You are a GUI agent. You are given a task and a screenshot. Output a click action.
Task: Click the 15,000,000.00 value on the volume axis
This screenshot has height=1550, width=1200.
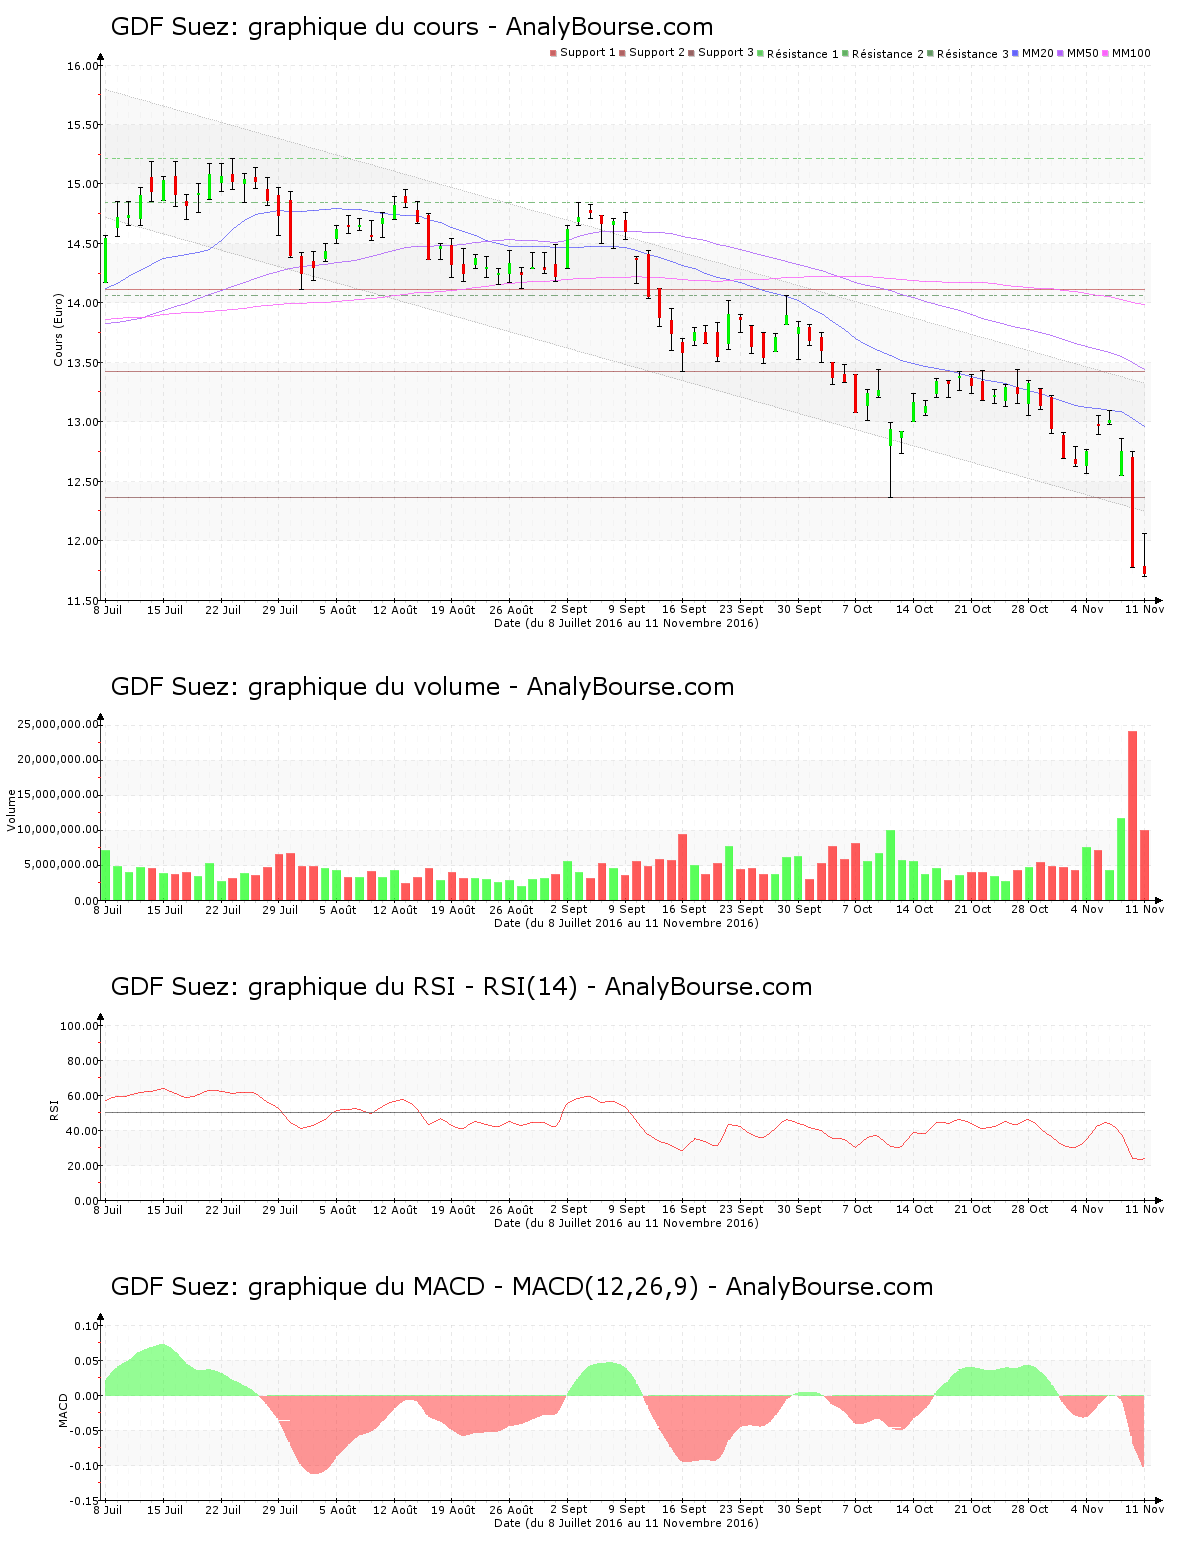[59, 795]
